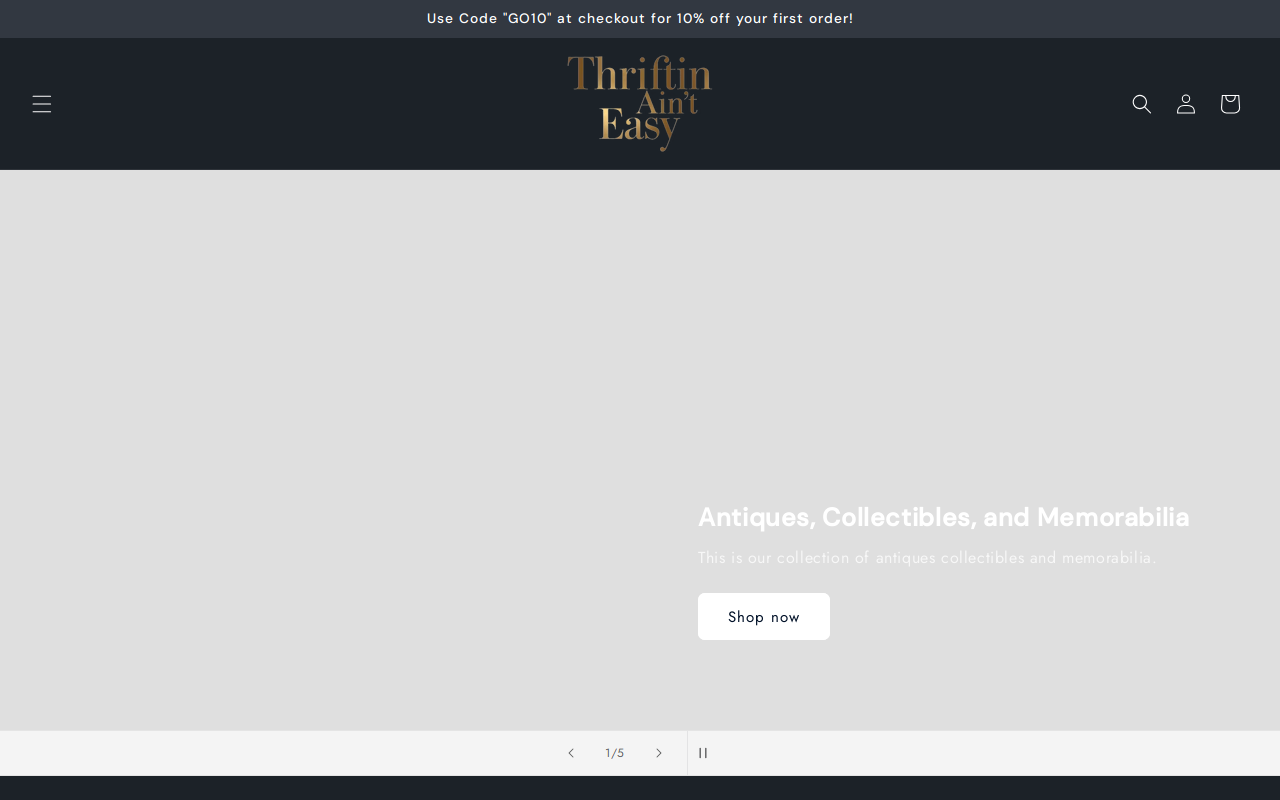
Task: Click the GO10 promo announcement text
Action: (640, 18)
